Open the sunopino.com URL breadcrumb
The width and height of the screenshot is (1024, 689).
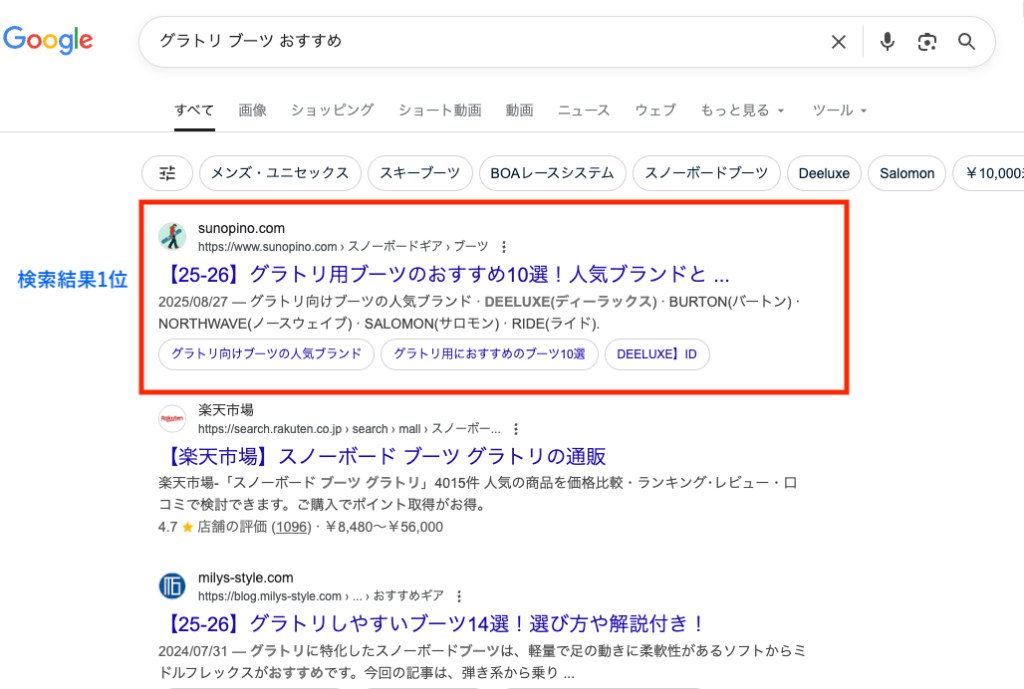pyautogui.click(x=343, y=247)
